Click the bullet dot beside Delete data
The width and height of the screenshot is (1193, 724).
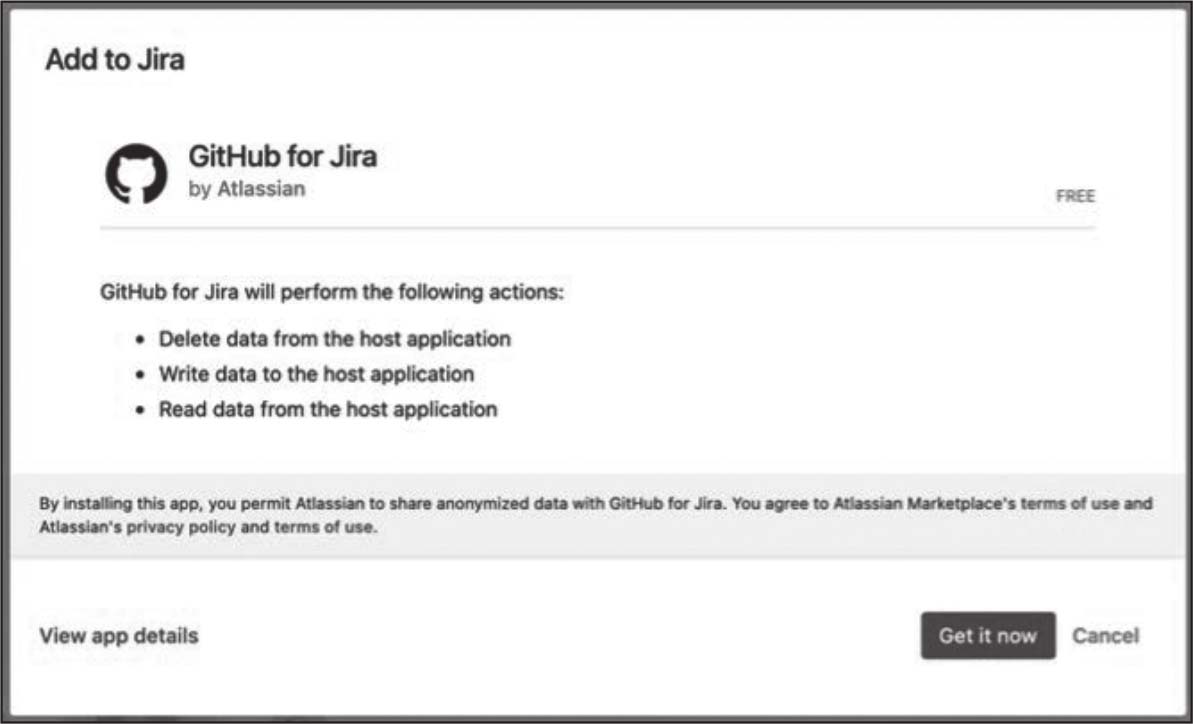coord(141,340)
